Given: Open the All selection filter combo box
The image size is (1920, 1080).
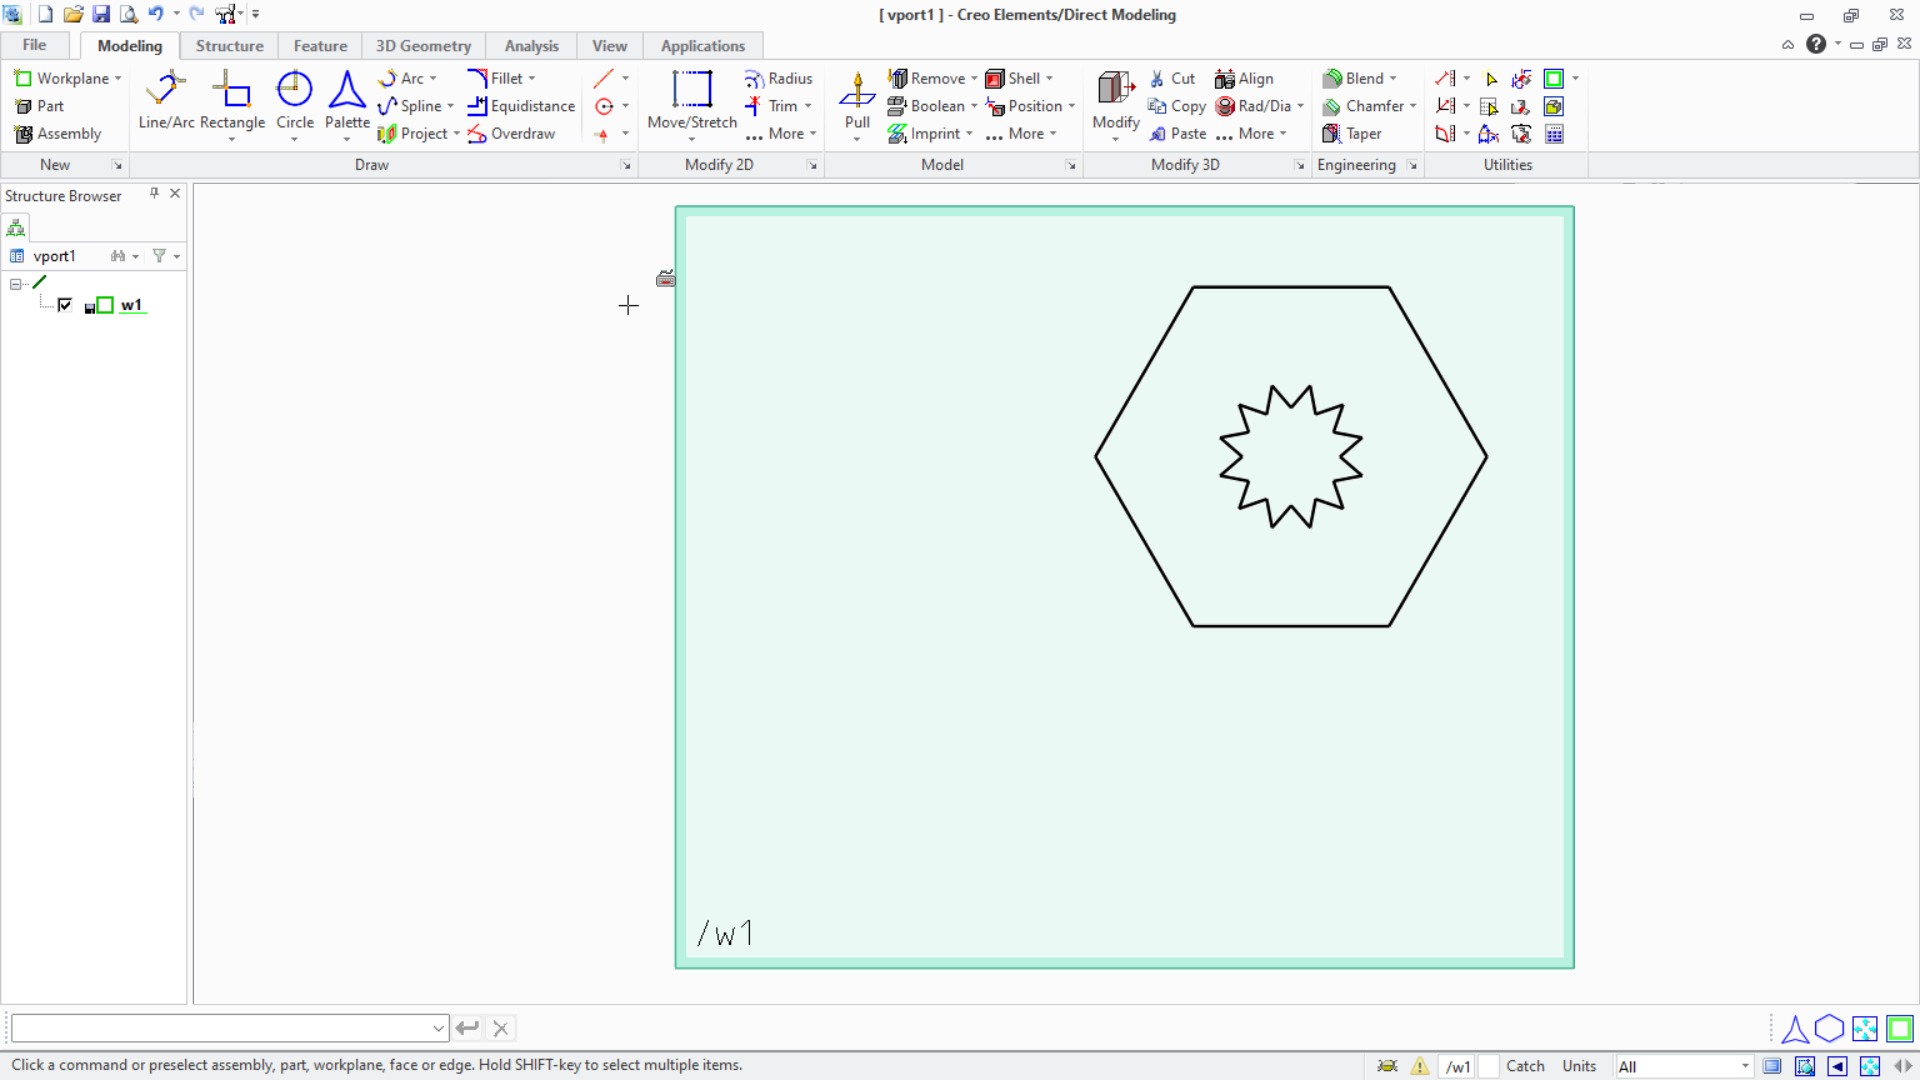Looking at the screenshot, I should click(1684, 1066).
